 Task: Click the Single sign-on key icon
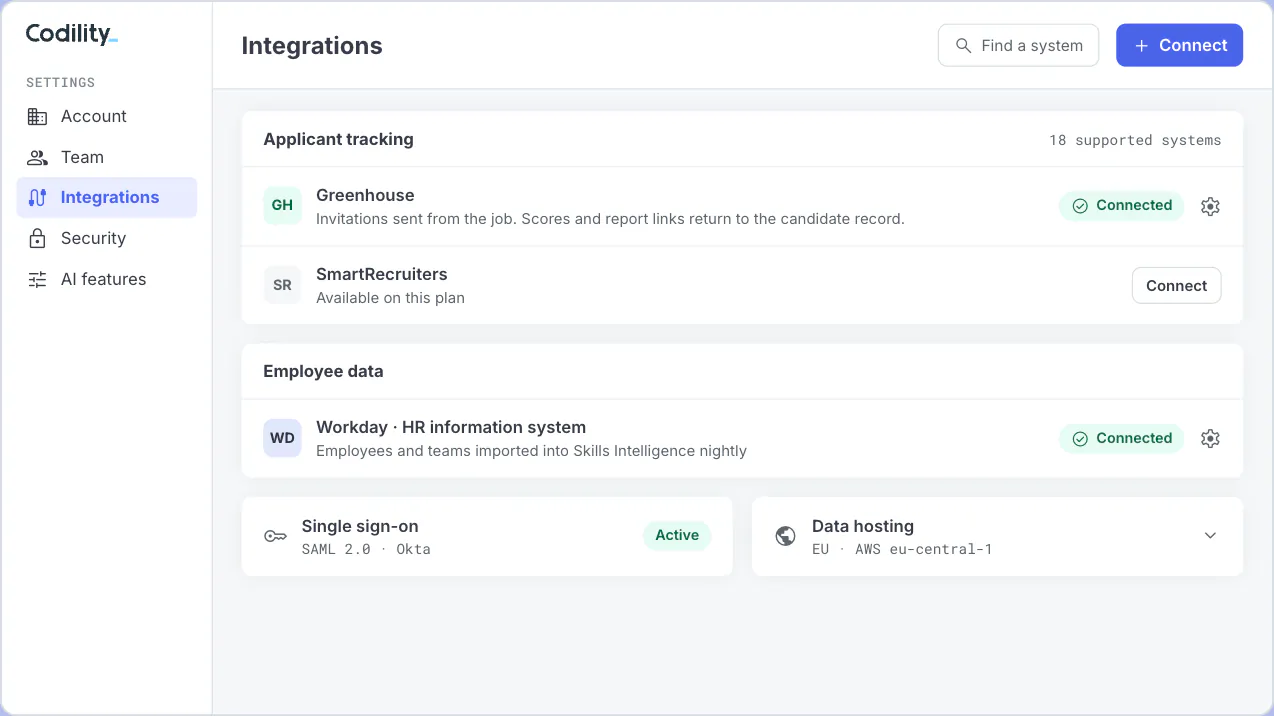[275, 536]
